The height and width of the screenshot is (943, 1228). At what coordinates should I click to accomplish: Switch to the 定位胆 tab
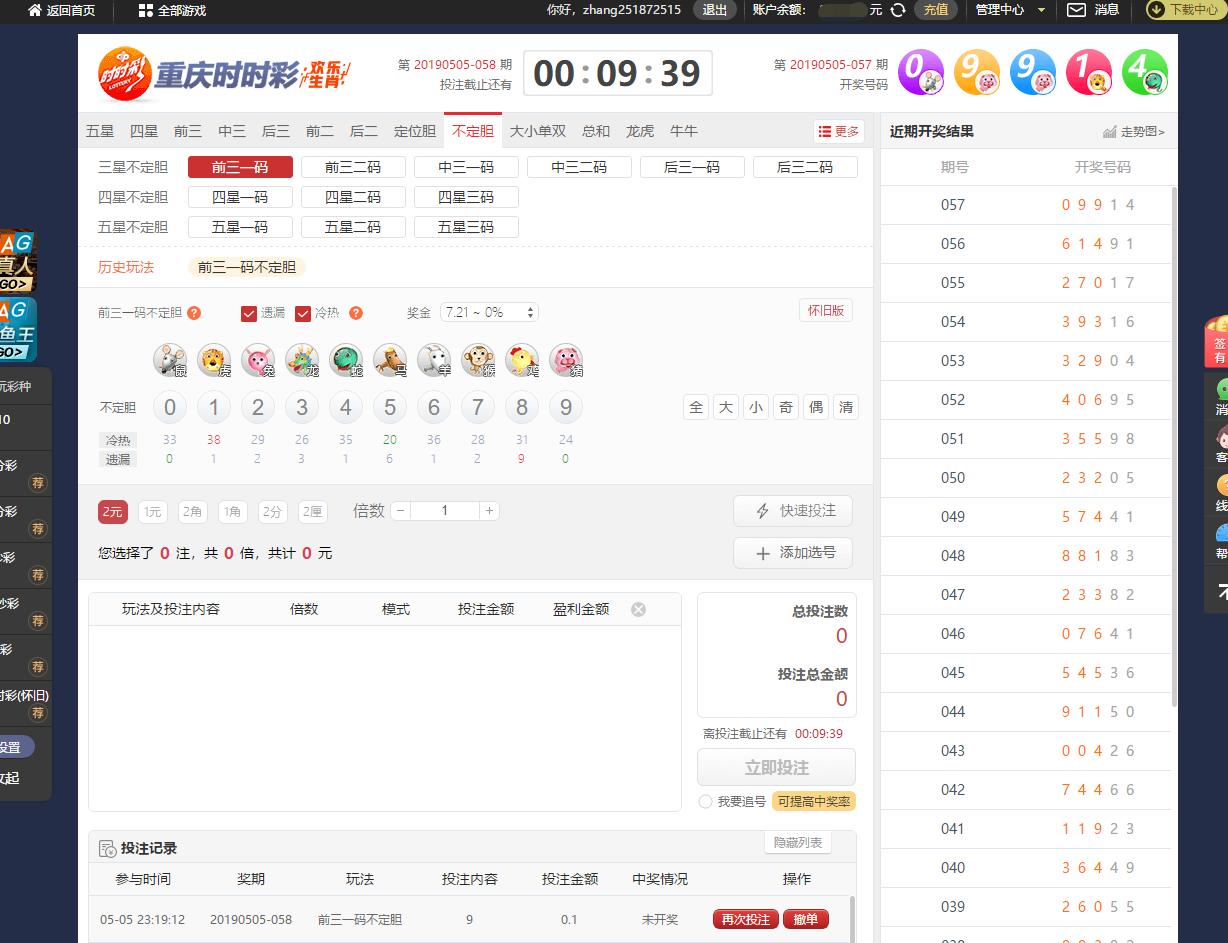[x=415, y=131]
